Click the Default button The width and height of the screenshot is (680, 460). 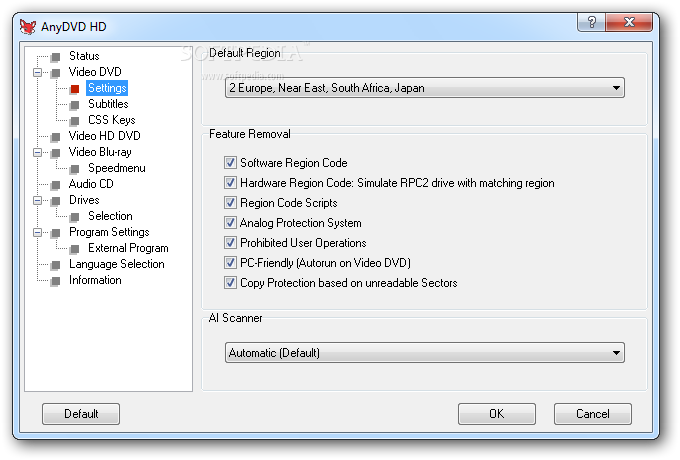click(81, 414)
